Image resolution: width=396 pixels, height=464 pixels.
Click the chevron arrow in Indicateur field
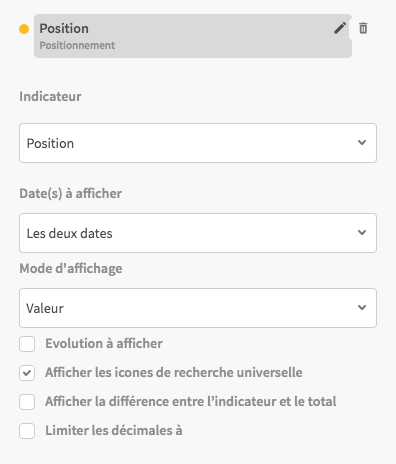362,143
